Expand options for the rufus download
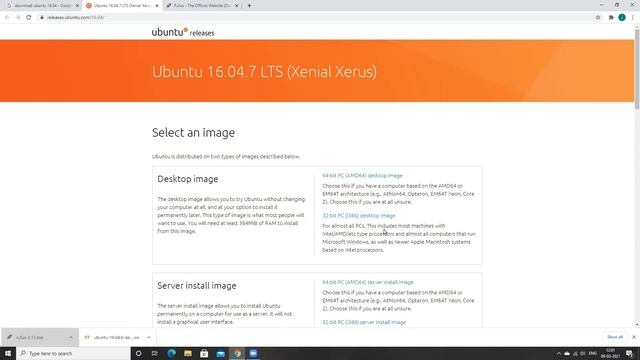 point(71,338)
